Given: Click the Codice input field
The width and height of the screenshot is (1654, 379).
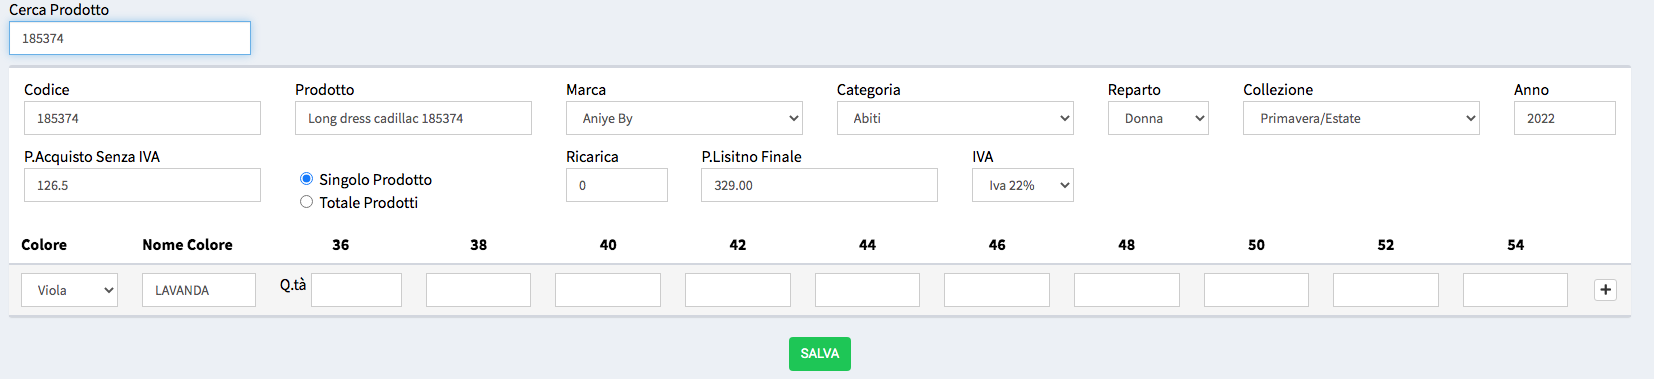Looking at the screenshot, I should click(142, 118).
